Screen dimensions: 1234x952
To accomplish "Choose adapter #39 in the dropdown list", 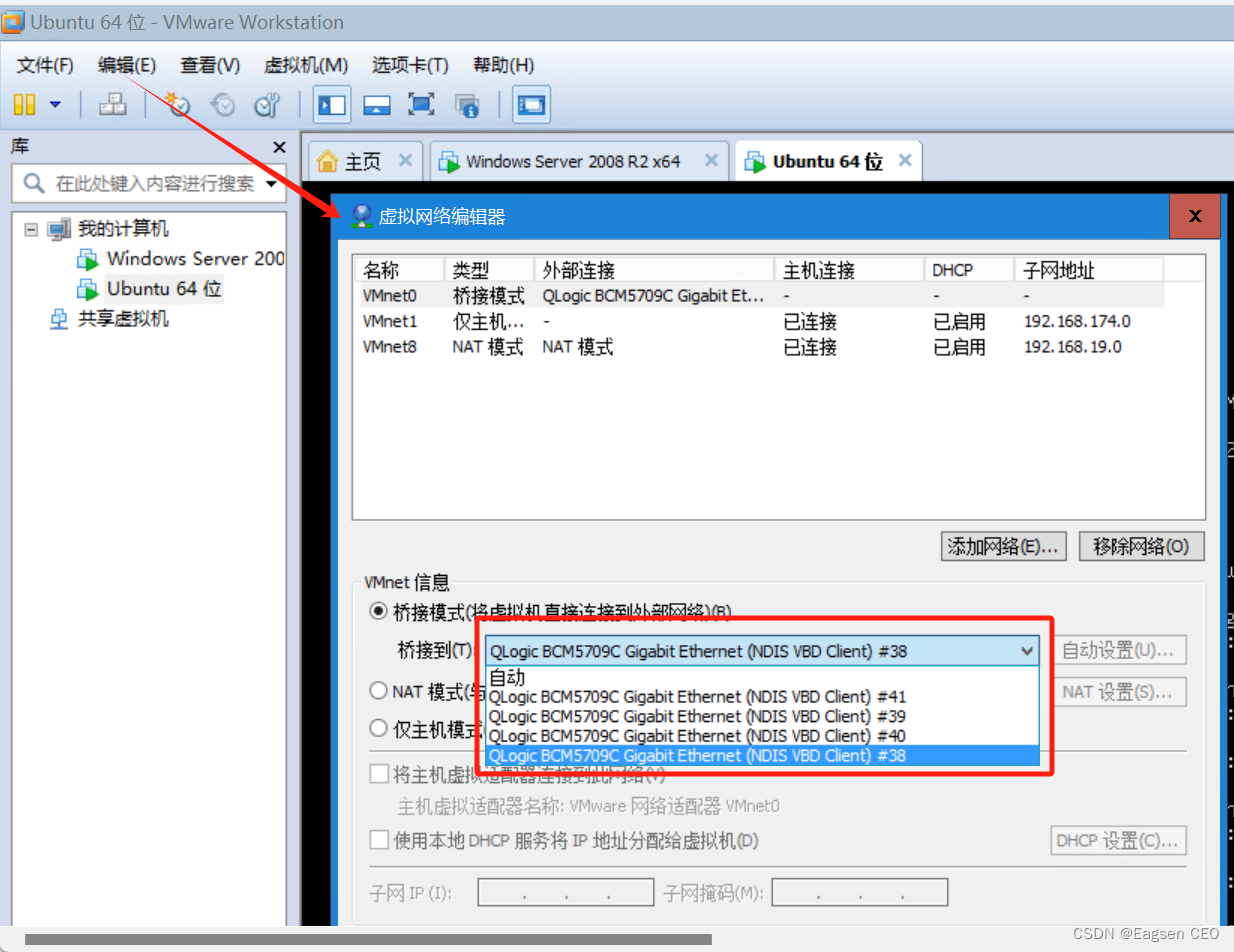I will (762, 716).
